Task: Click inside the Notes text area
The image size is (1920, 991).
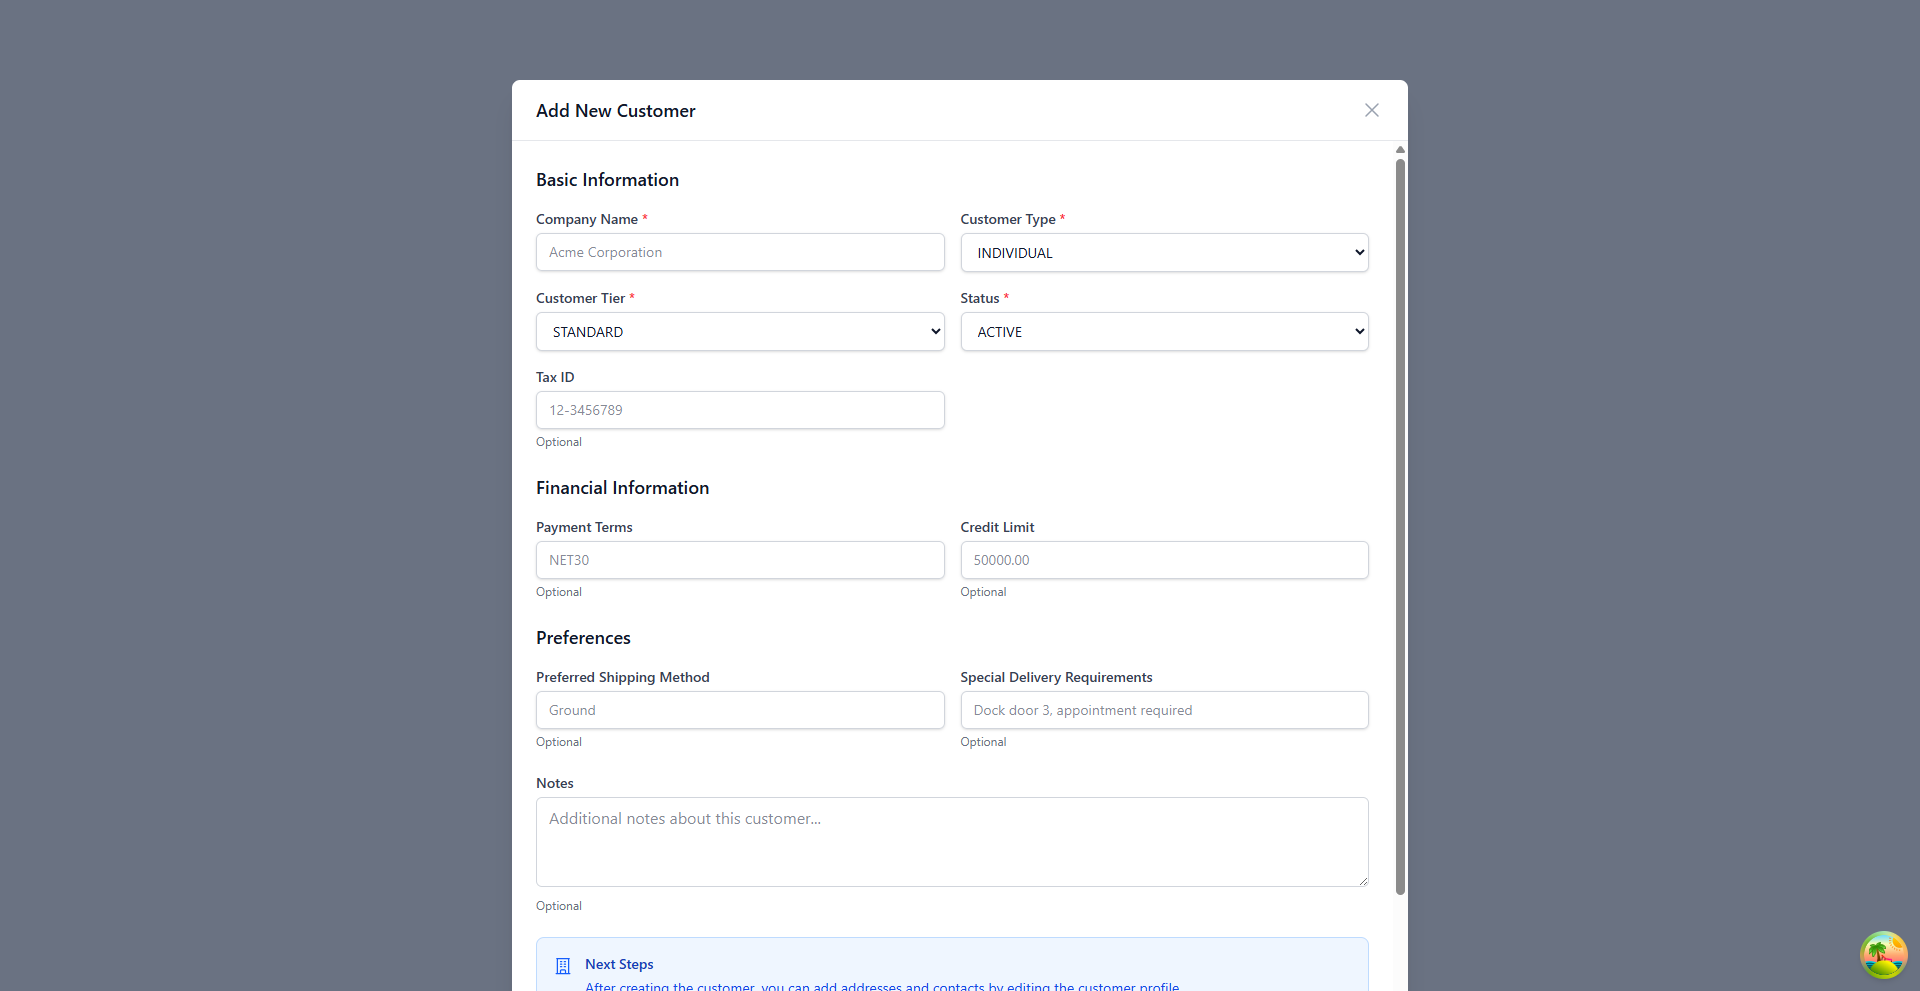Action: click(x=951, y=840)
